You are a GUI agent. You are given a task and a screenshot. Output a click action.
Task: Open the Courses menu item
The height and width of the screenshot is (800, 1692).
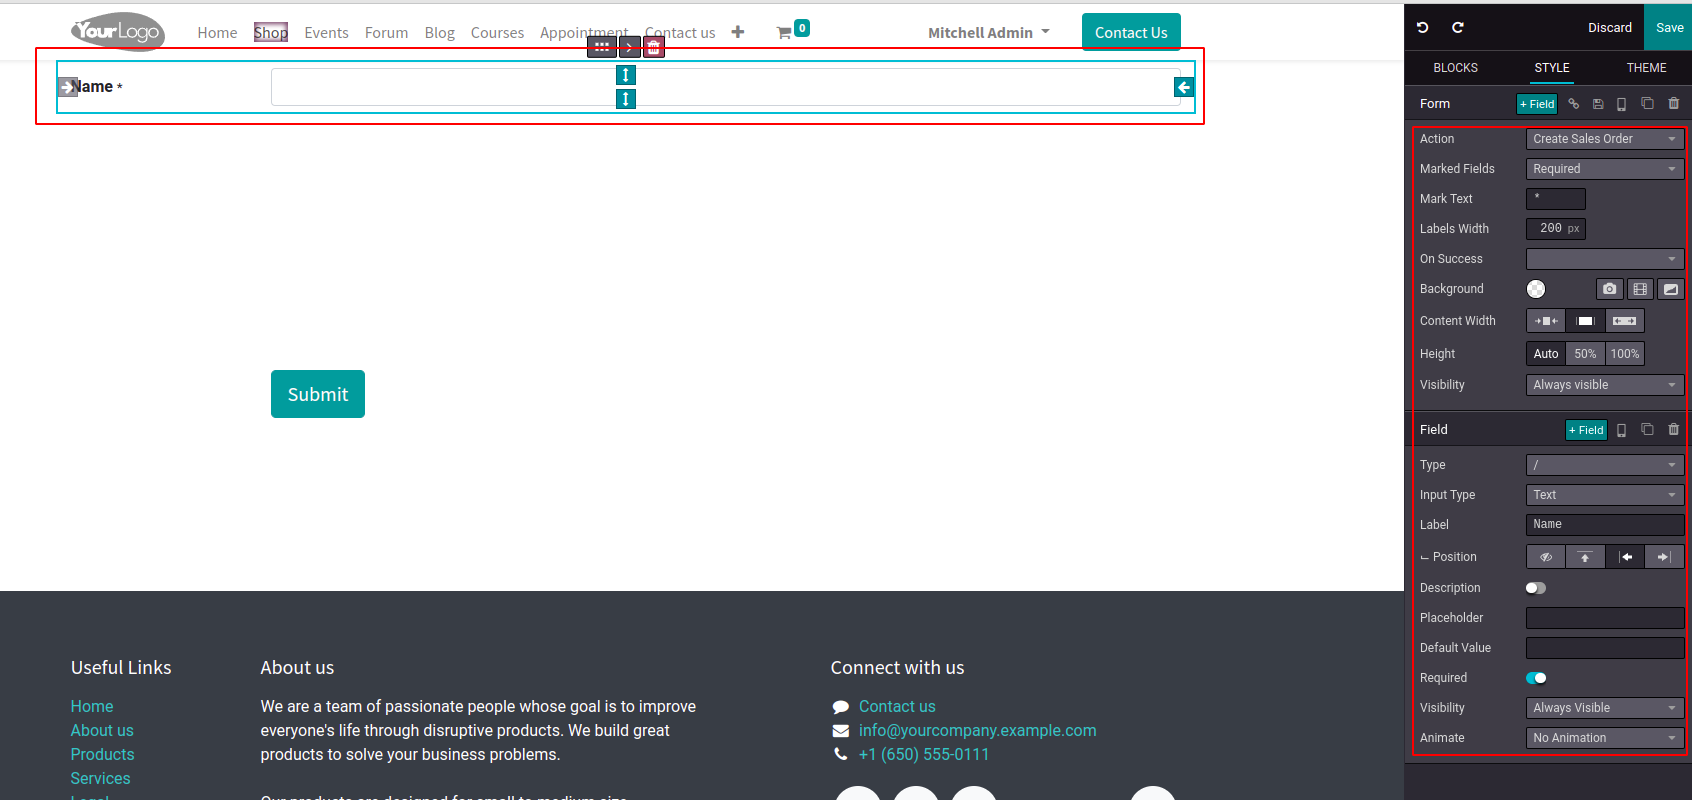[497, 32]
